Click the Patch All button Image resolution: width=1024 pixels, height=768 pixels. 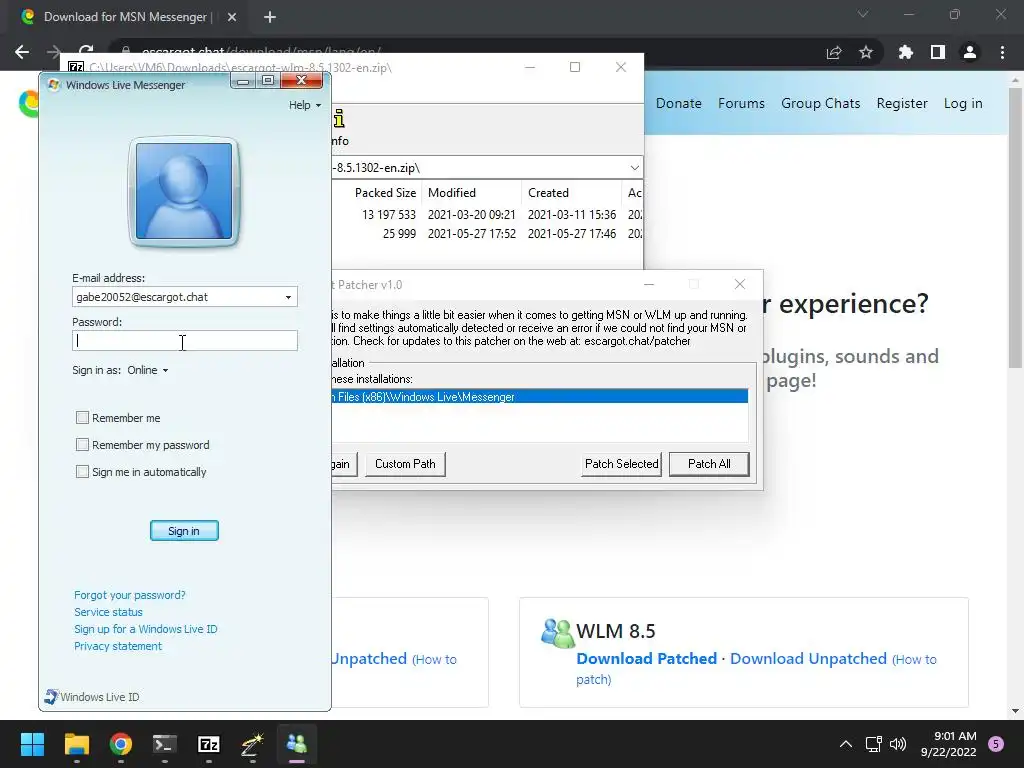709,464
